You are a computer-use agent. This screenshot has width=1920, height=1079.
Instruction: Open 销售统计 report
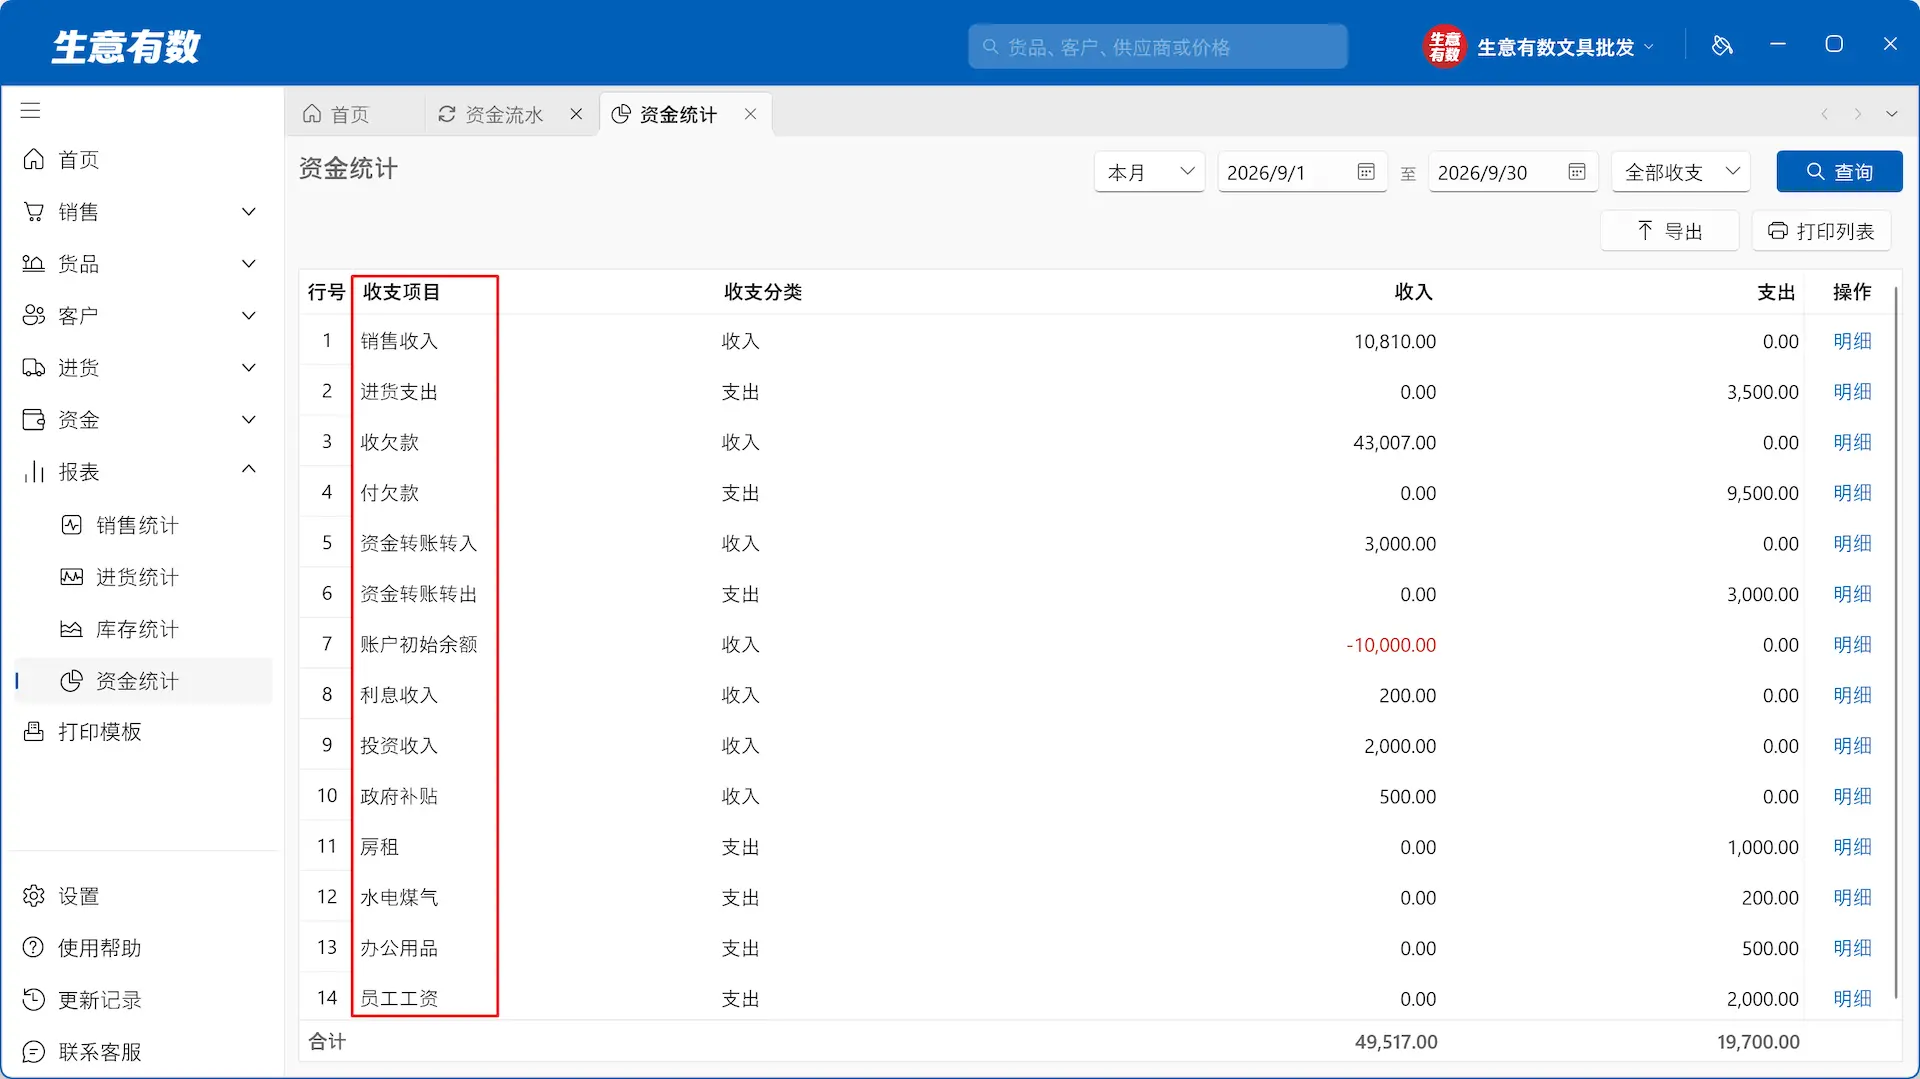point(137,525)
